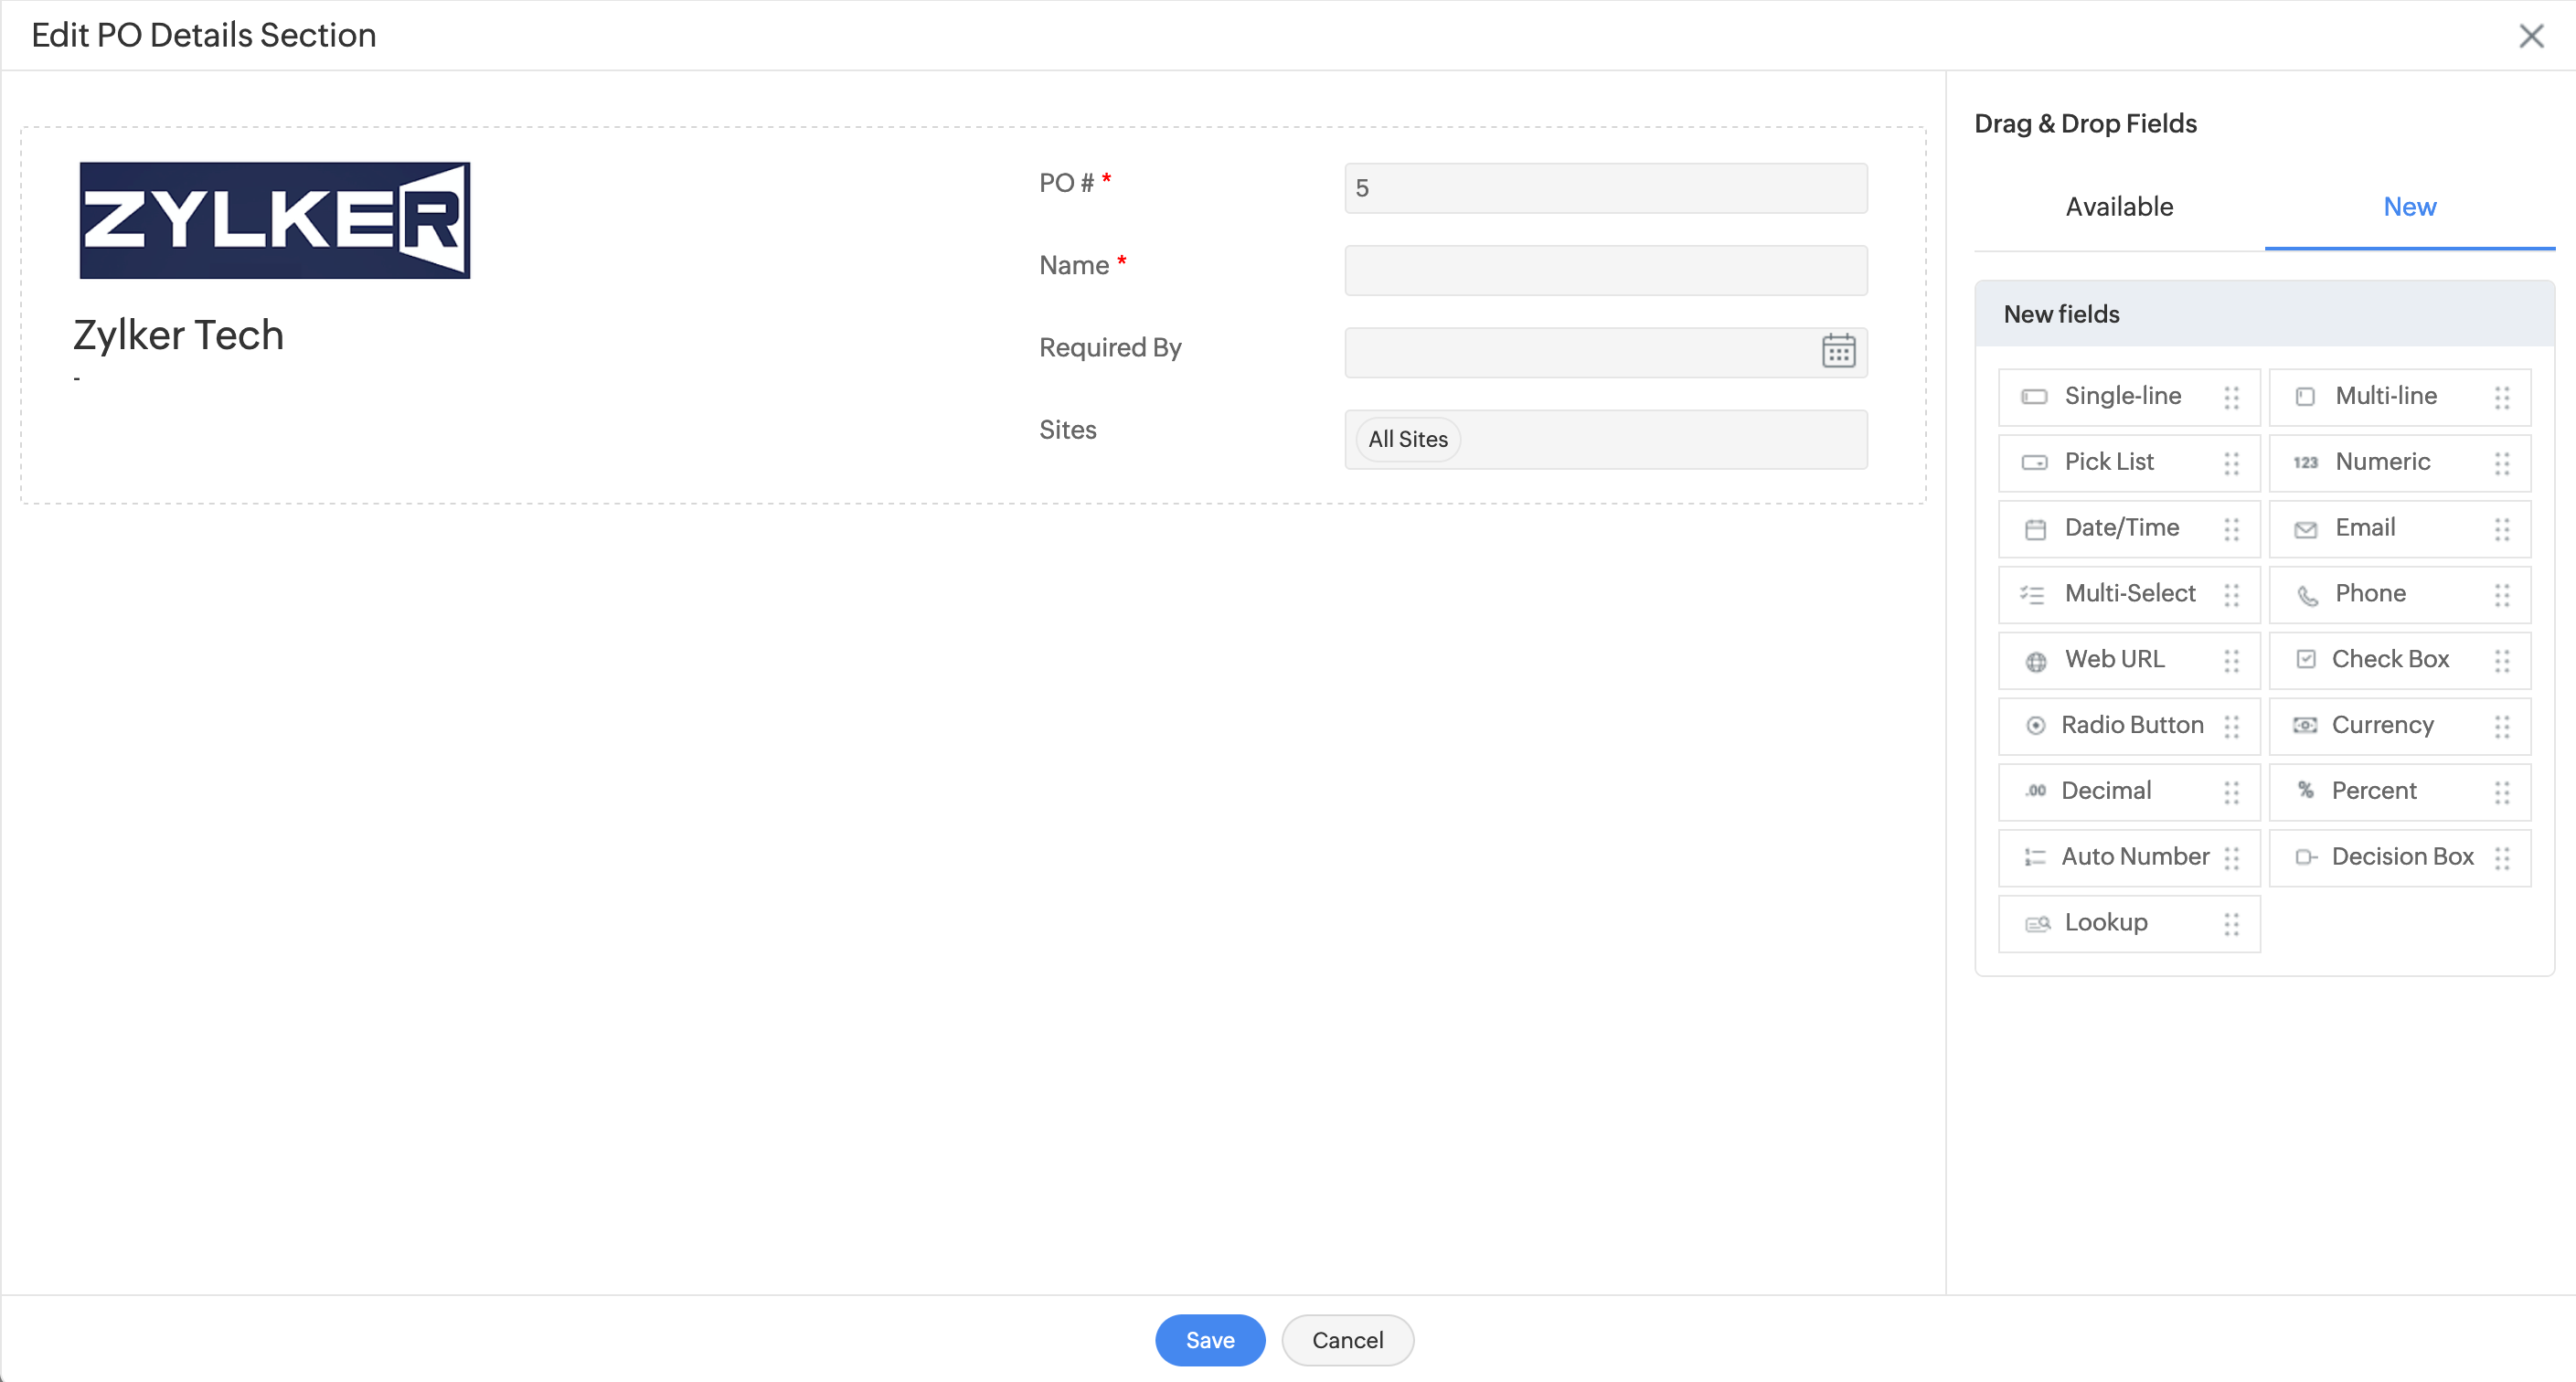Cancel editing the section
This screenshot has height=1382, width=2576.
click(1347, 1339)
